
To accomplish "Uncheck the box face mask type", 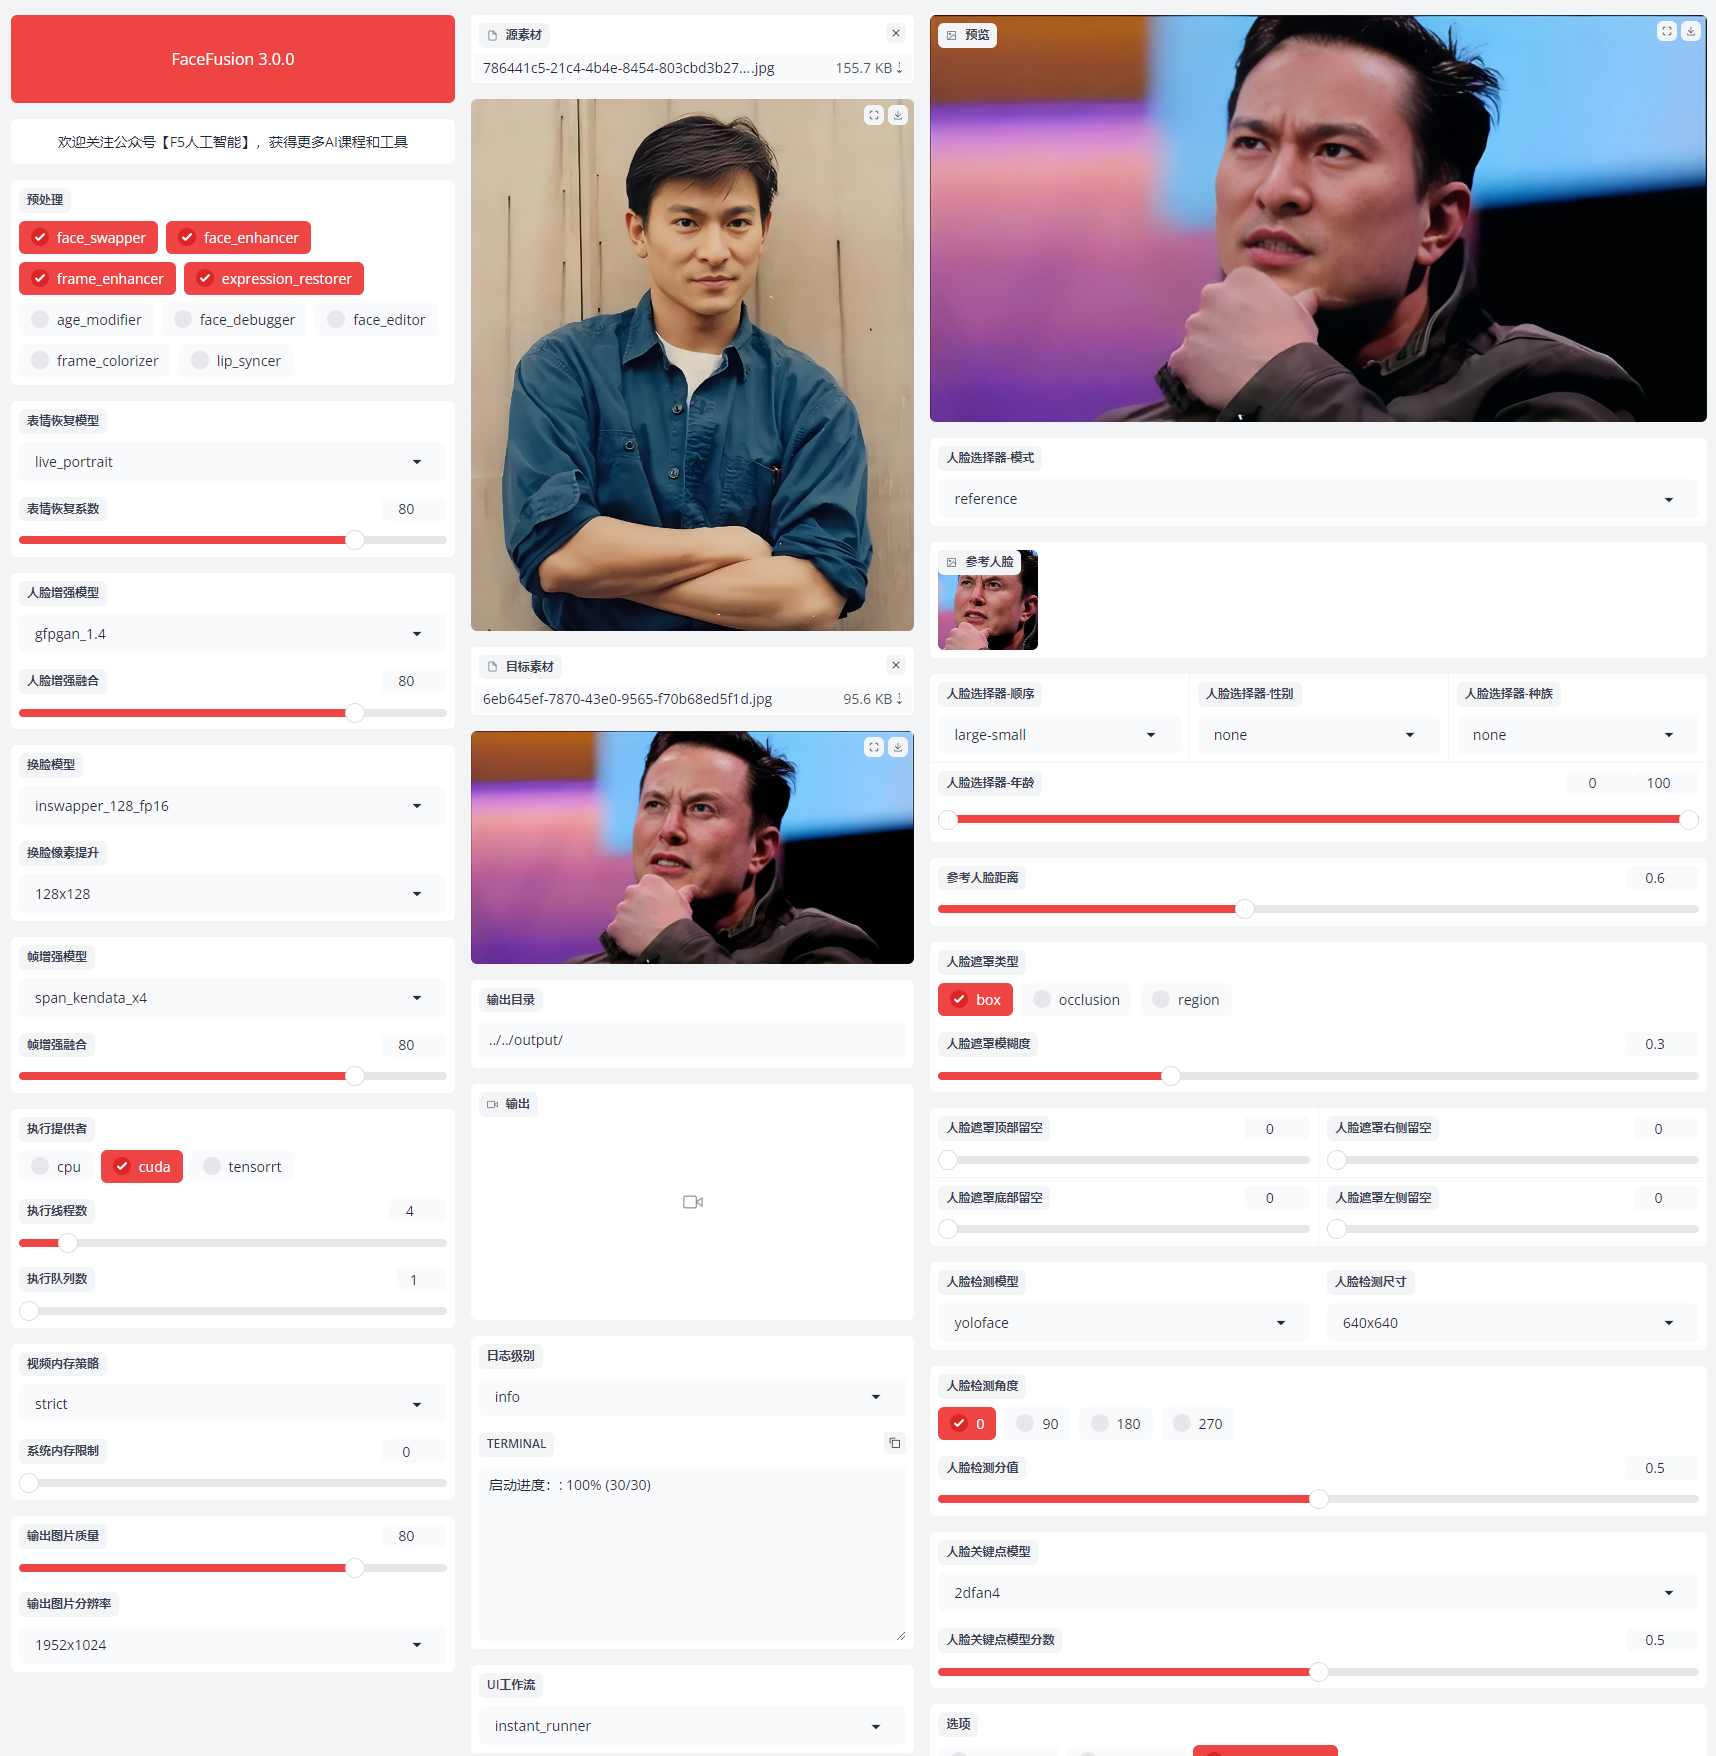I will click(975, 1000).
